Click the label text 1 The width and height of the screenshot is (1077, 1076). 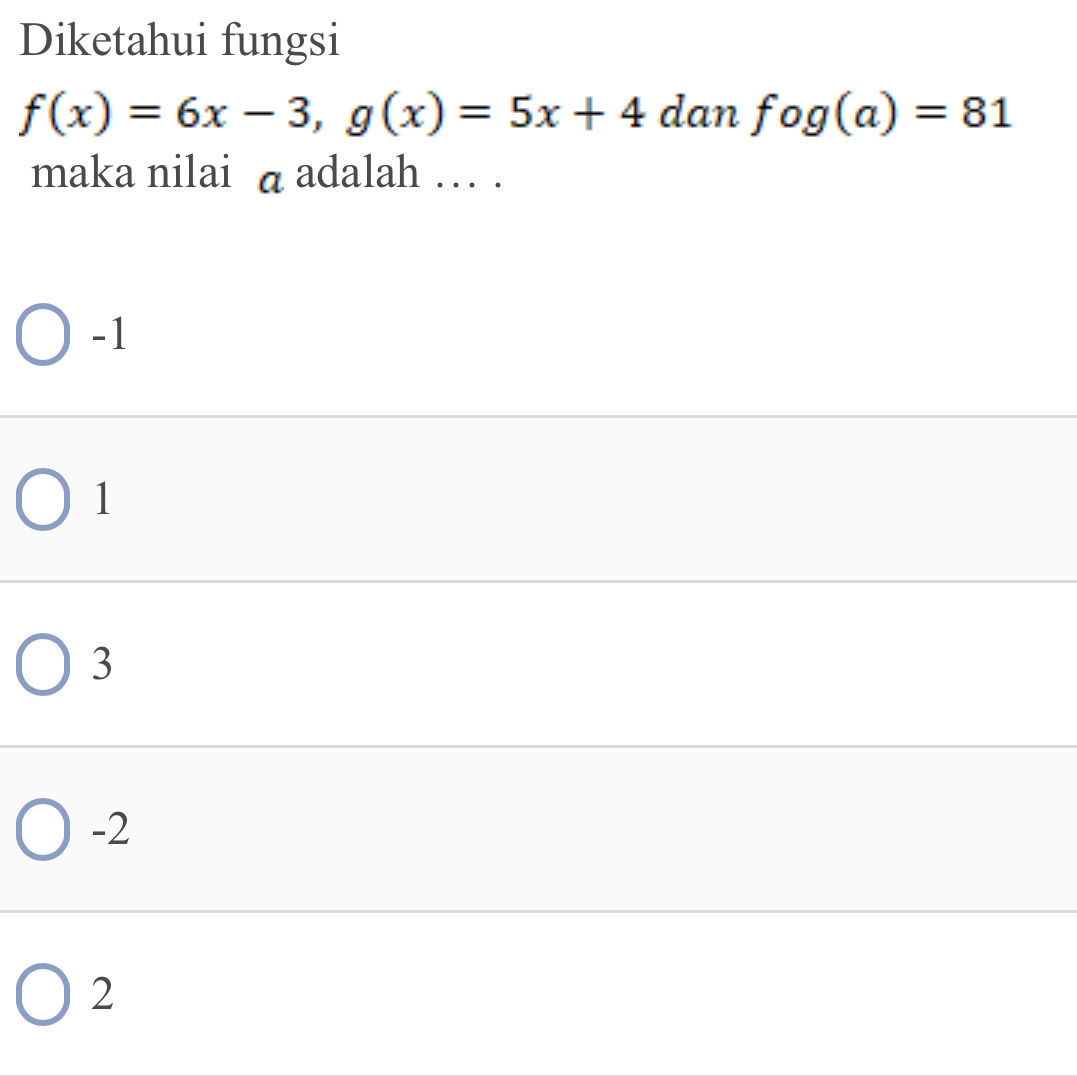[x=100, y=499]
